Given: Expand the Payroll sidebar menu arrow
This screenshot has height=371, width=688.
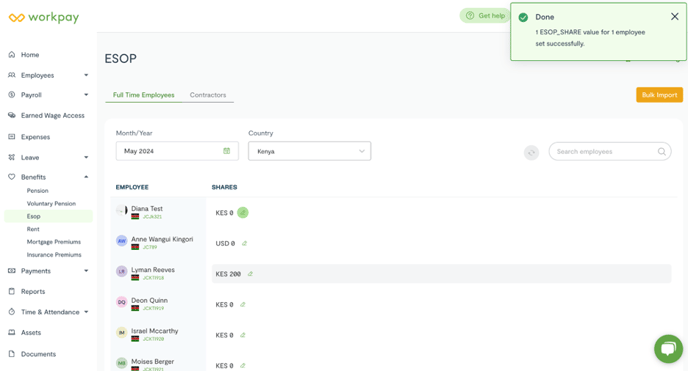Looking at the screenshot, I should pos(86,95).
